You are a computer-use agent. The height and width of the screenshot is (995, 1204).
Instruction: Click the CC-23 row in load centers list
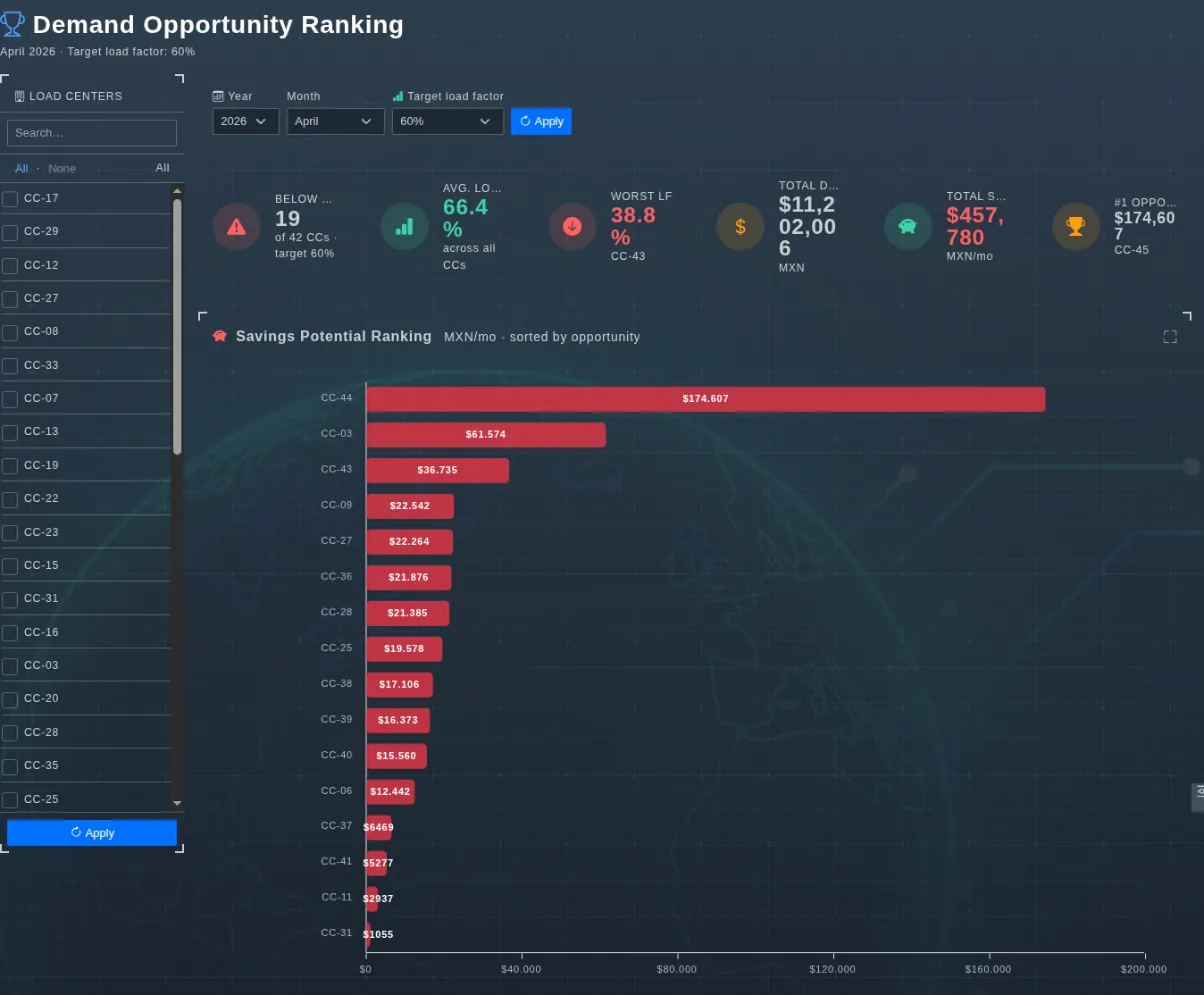[x=86, y=533]
